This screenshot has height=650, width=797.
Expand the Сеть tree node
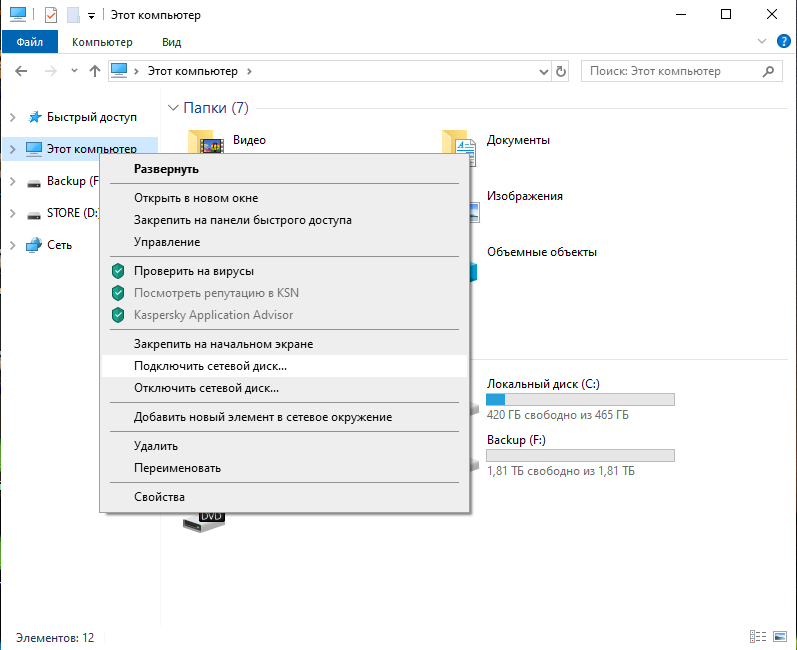13,245
